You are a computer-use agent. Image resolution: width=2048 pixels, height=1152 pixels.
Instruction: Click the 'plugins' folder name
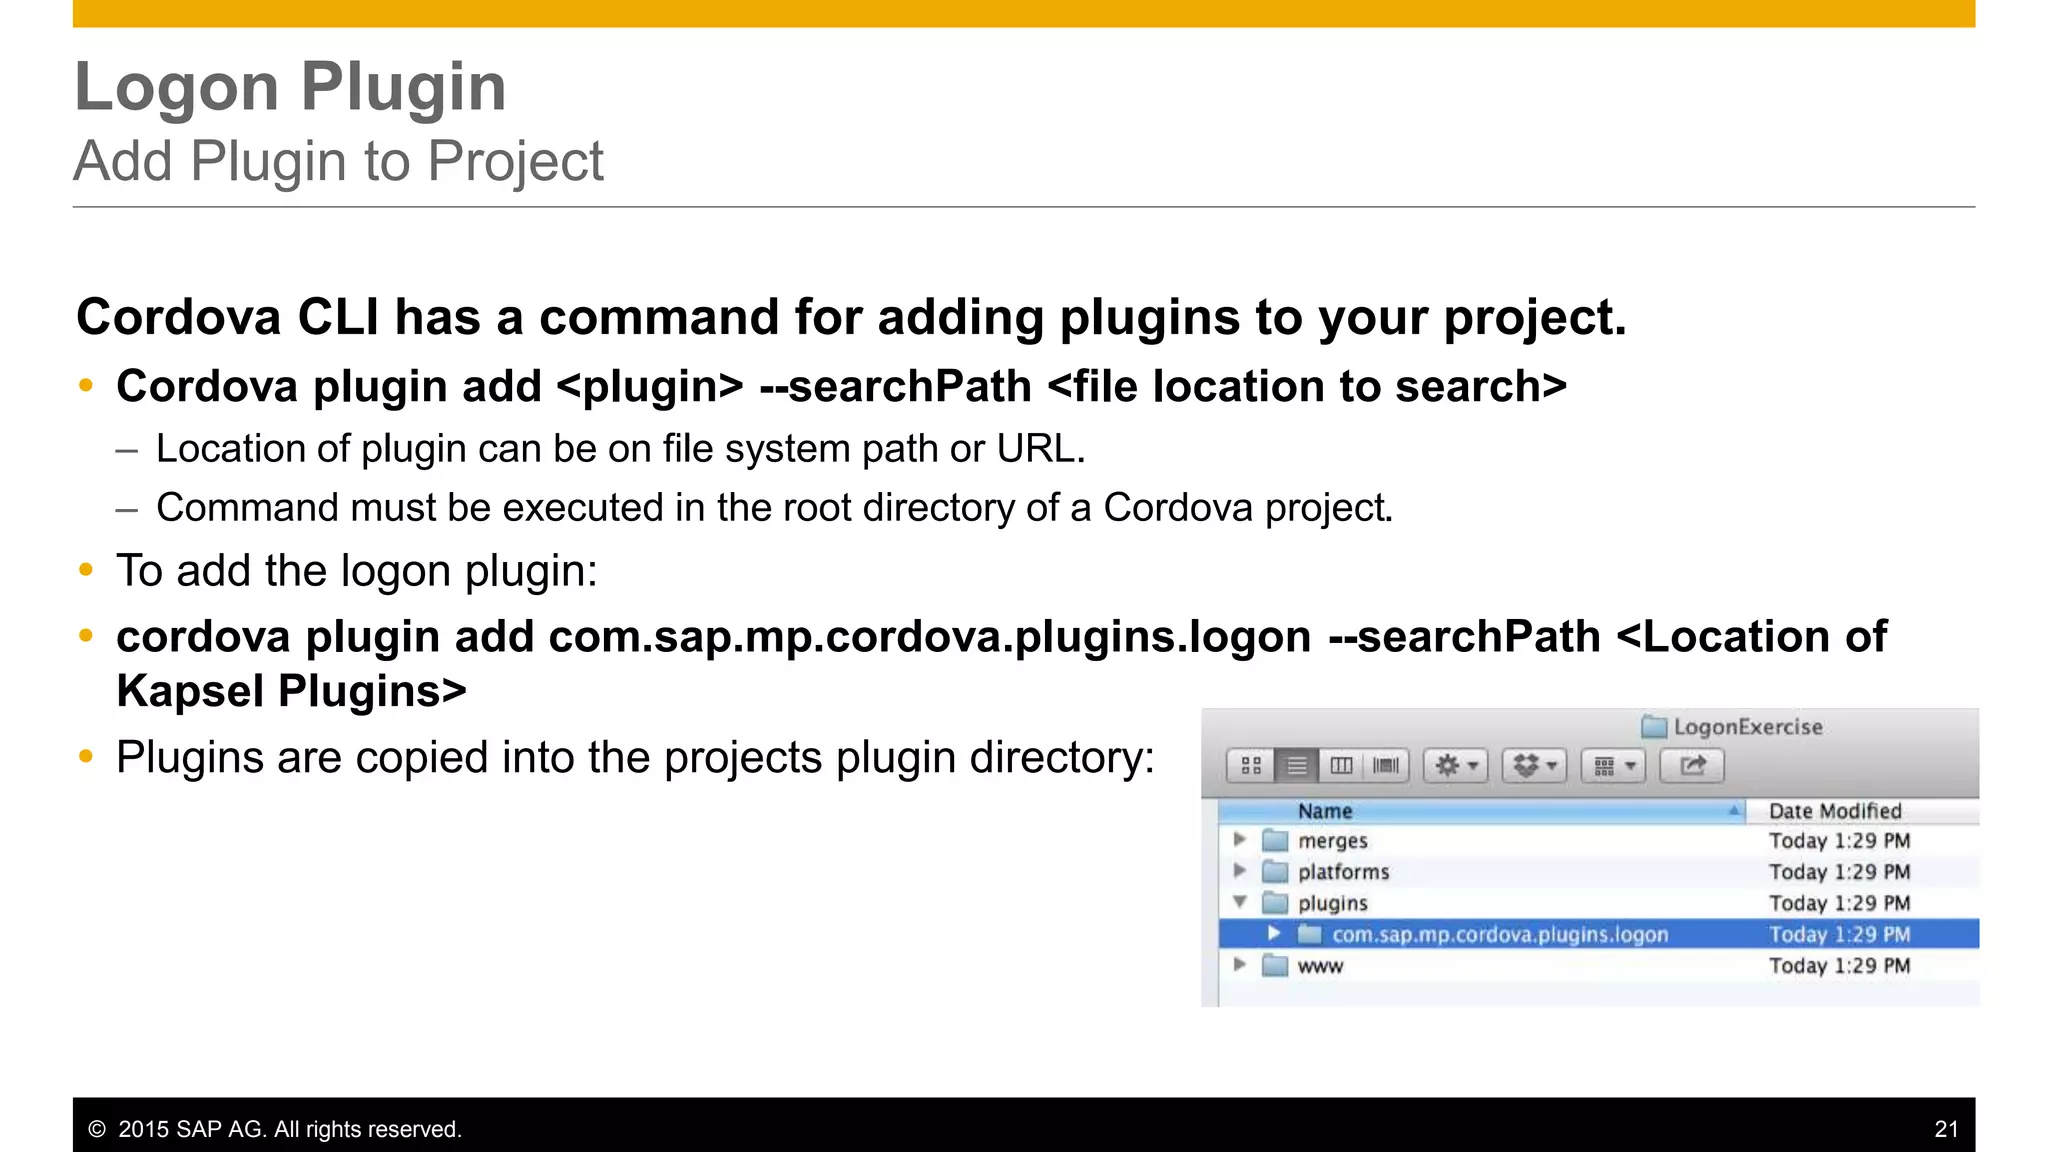click(x=1333, y=903)
